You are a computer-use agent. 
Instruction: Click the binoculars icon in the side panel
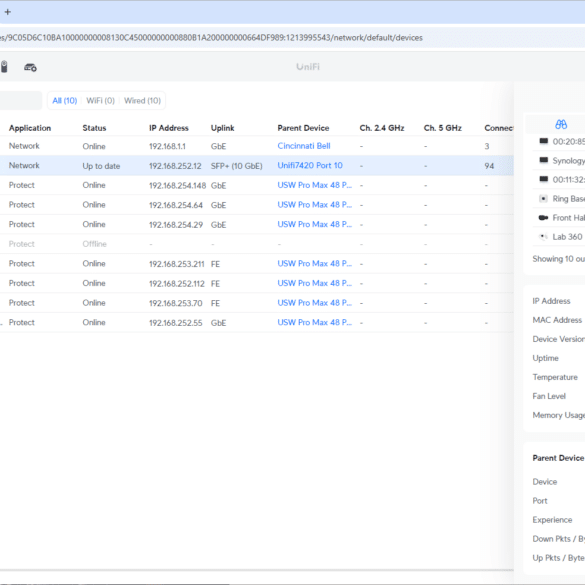point(561,124)
